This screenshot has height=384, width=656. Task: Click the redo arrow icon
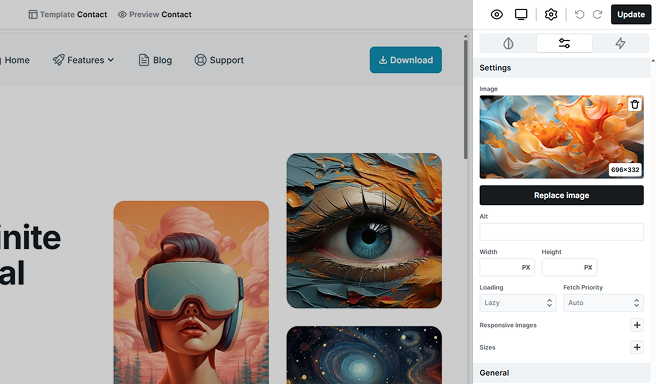pyautogui.click(x=597, y=15)
